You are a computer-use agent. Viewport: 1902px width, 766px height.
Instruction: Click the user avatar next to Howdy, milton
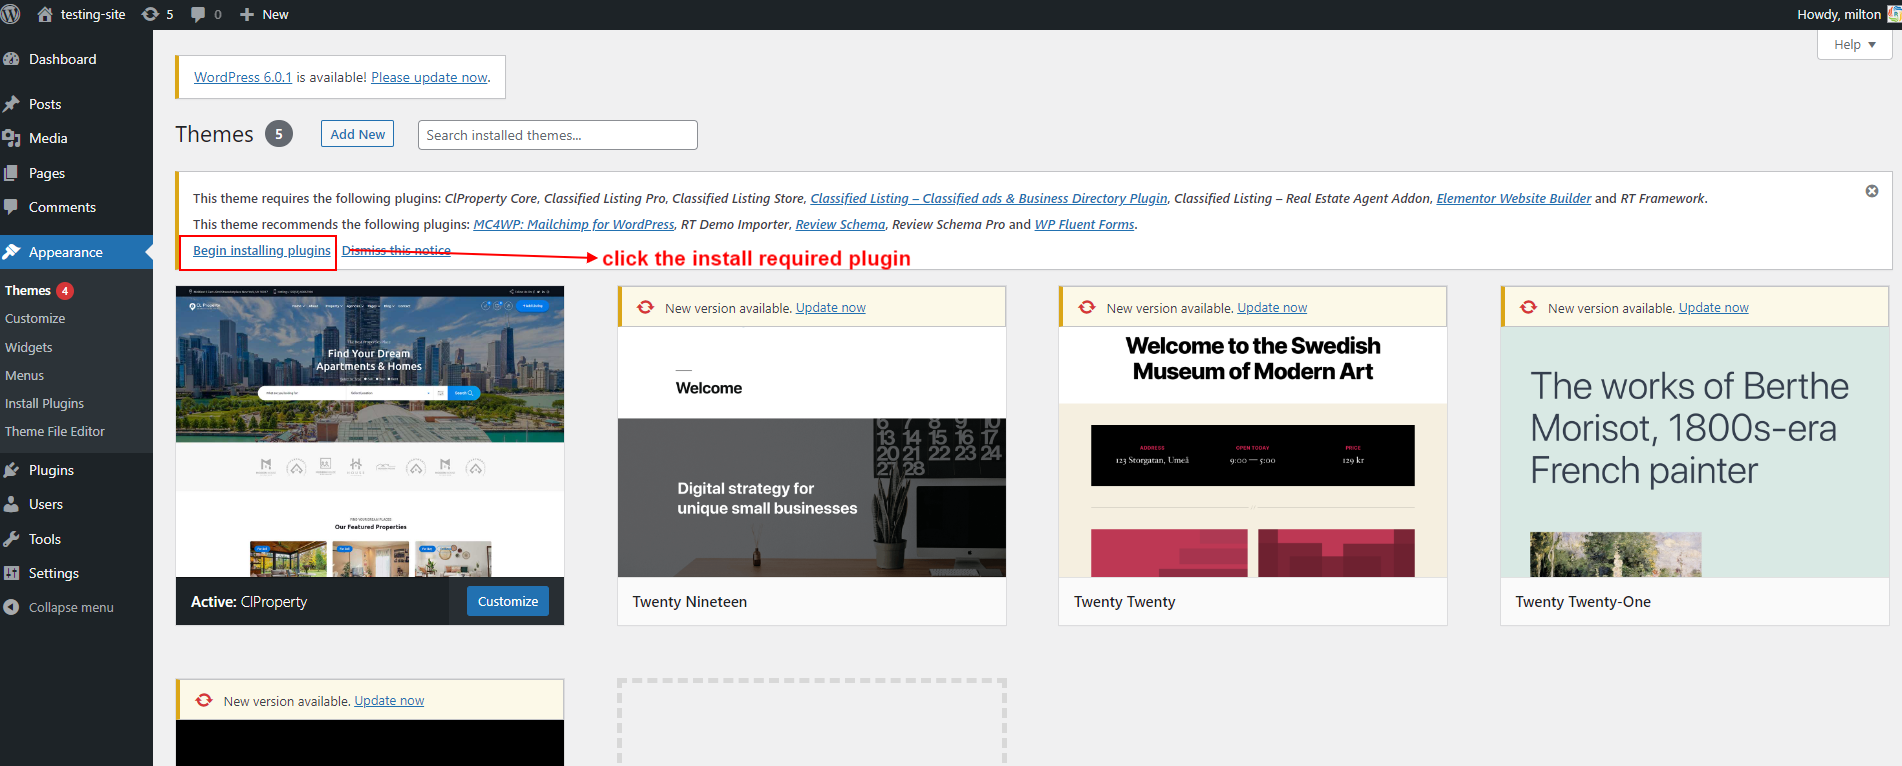[x=1894, y=14]
